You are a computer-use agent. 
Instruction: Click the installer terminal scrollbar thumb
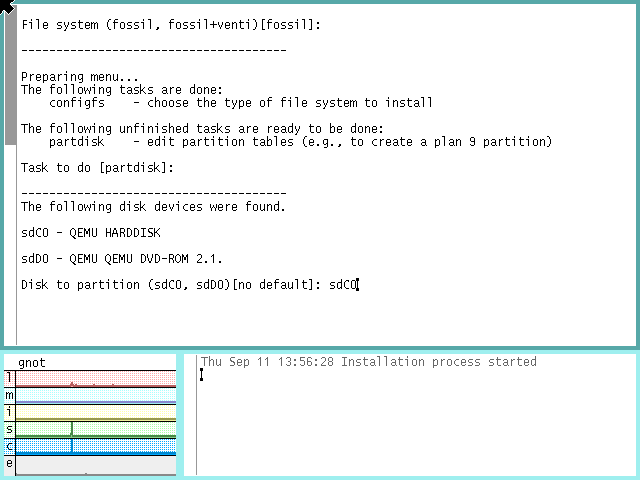tap(10, 80)
